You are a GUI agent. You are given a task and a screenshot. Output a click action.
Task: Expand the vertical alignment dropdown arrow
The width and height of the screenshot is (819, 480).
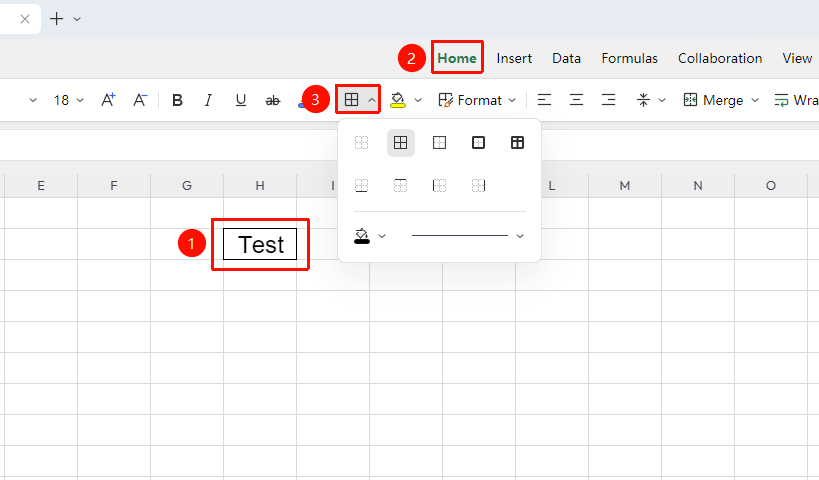(x=662, y=100)
